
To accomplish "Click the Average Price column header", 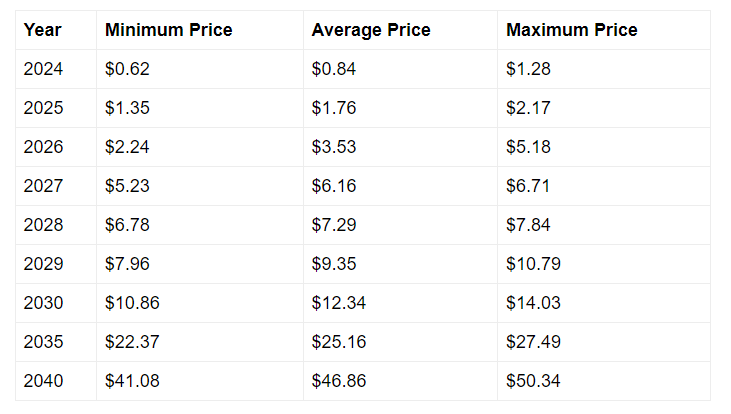I will point(371,30).
